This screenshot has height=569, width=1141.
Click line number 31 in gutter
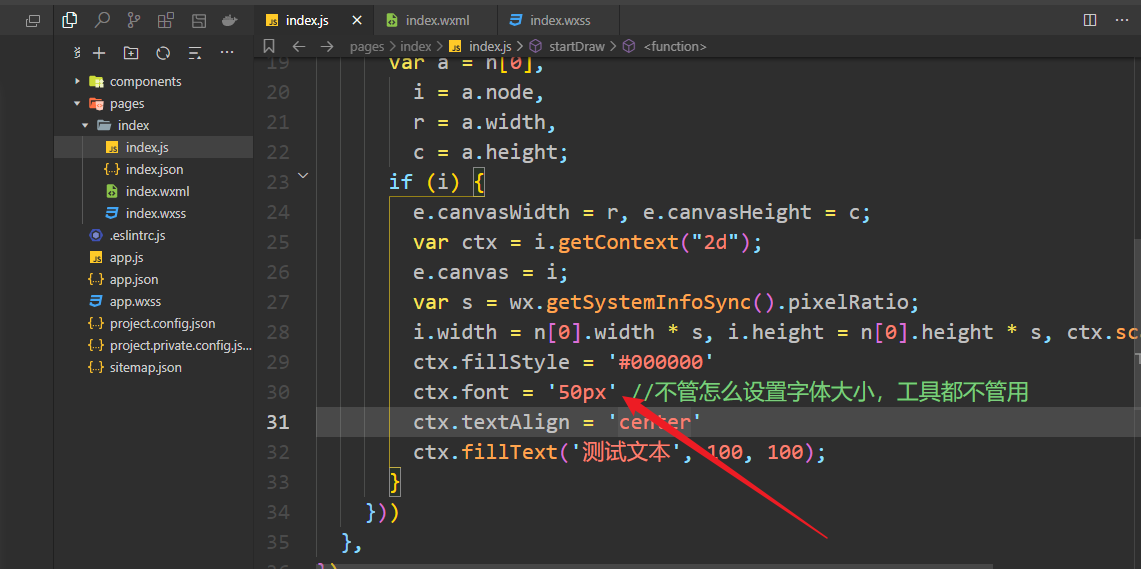pyautogui.click(x=277, y=422)
